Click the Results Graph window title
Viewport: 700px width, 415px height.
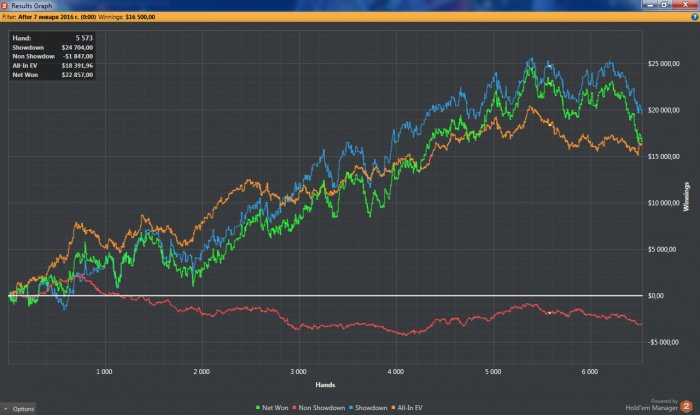pyautogui.click(x=32, y=6)
